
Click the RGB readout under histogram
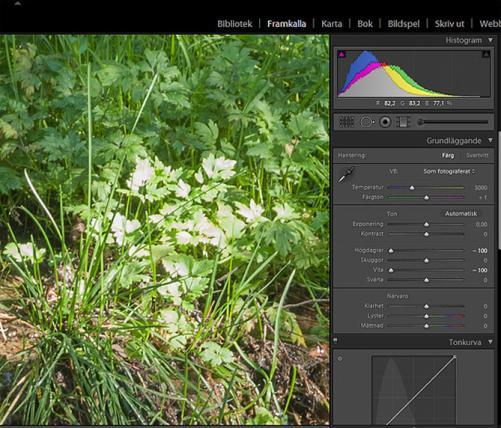tap(414, 103)
